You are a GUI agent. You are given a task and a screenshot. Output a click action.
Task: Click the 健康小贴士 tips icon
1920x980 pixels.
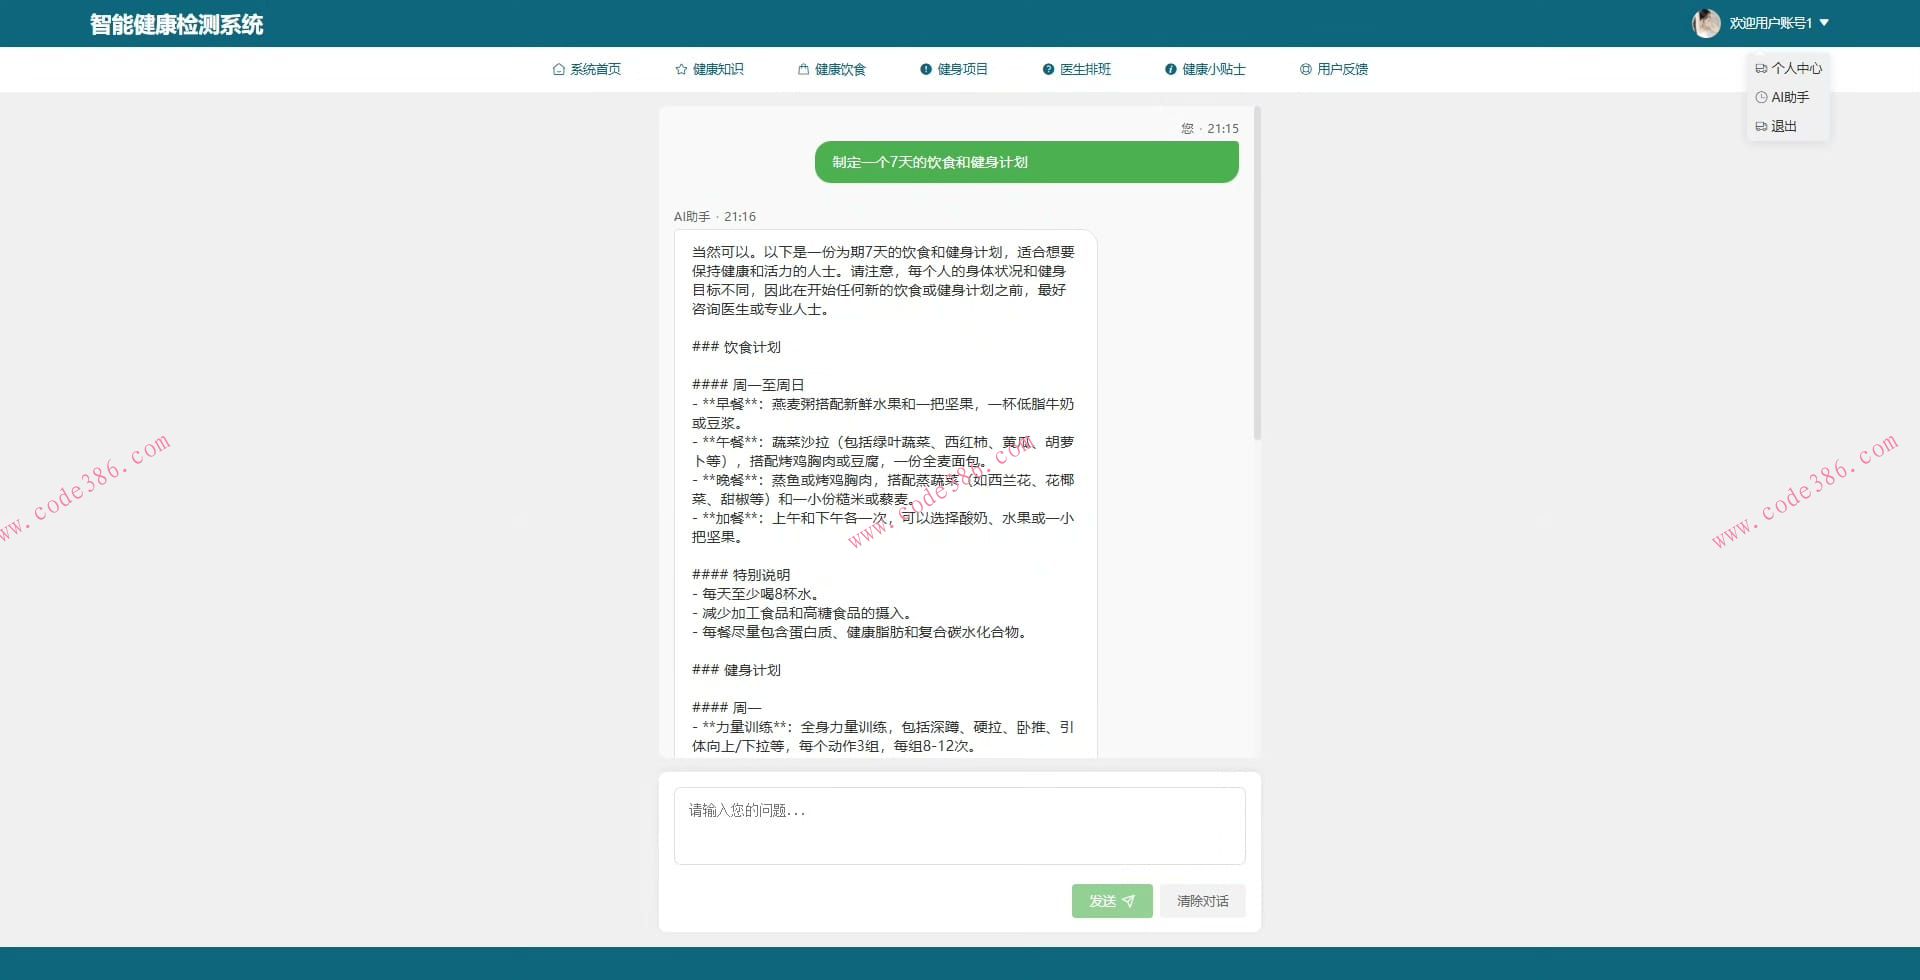tap(1170, 69)
